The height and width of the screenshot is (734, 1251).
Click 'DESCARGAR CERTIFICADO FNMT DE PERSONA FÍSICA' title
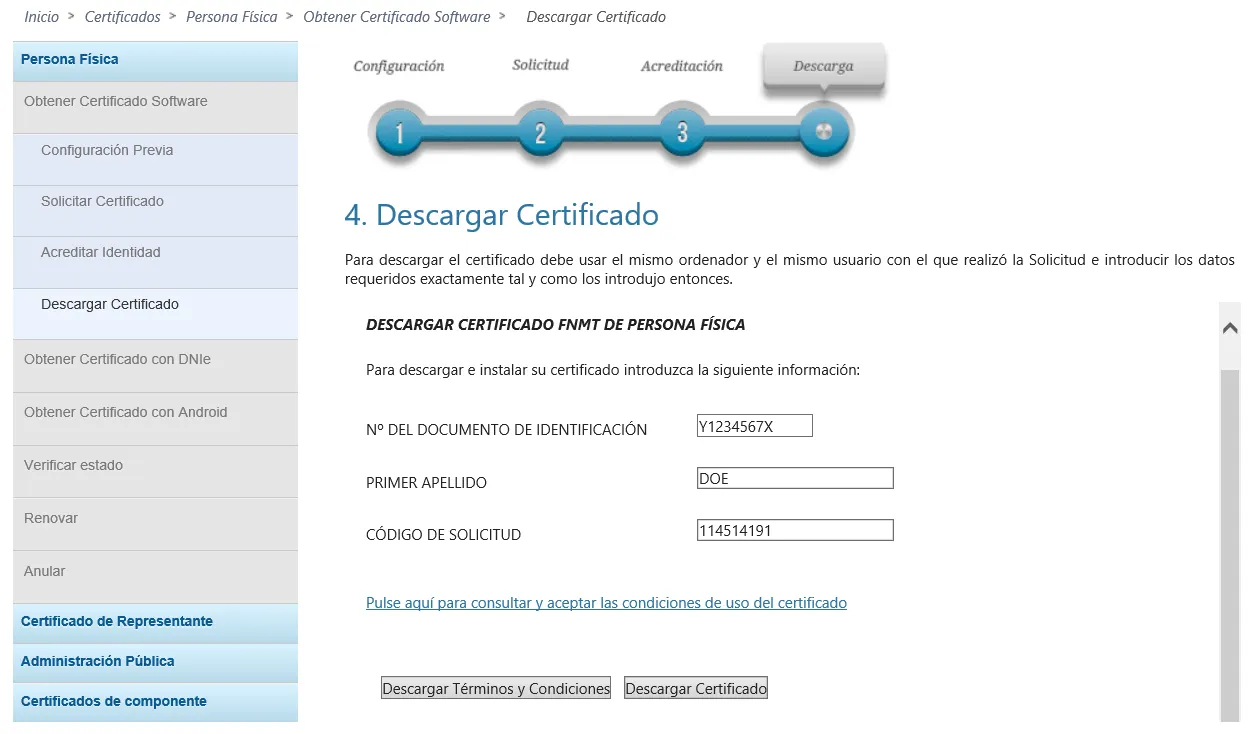click(556, 325)
